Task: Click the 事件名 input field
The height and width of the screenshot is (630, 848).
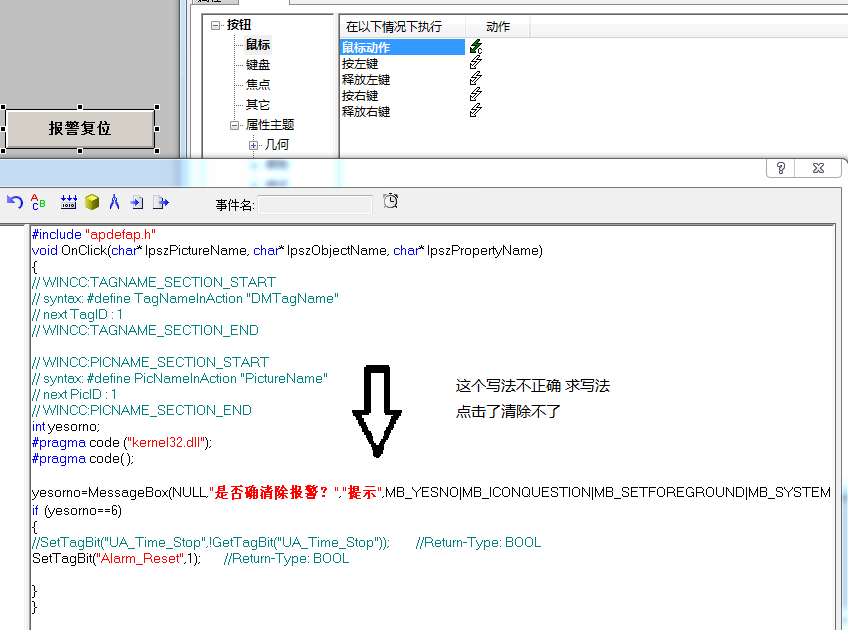Action: 315,205
